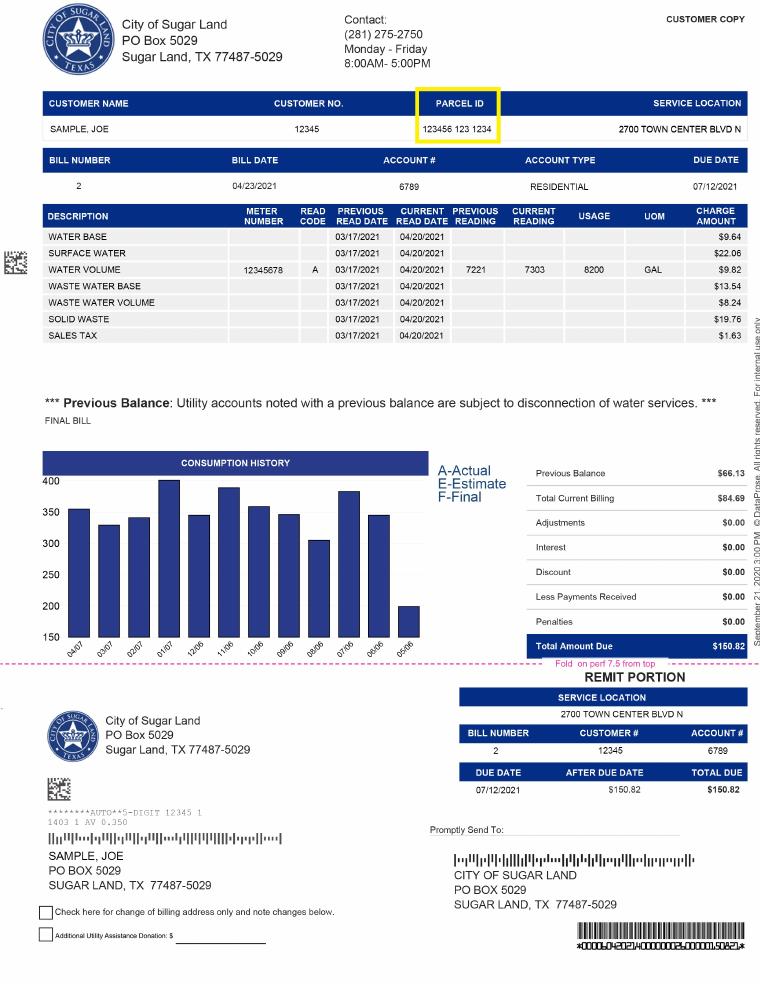Click current reading 7303

click(x=535, y=269)
